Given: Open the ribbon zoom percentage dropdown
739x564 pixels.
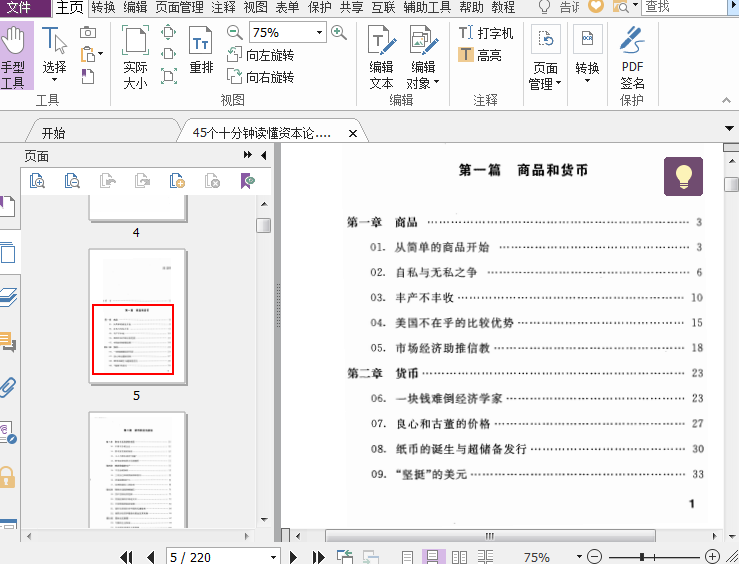Looking at the screenshot, I should click(320, 33).
